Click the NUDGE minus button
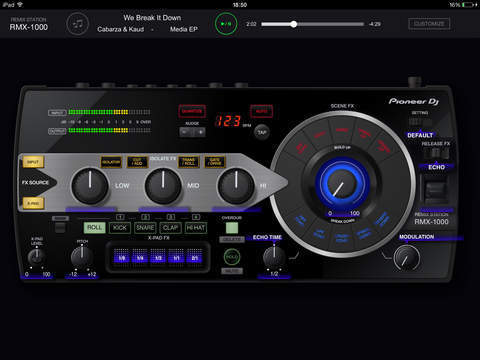 click(x=186, y=132)
